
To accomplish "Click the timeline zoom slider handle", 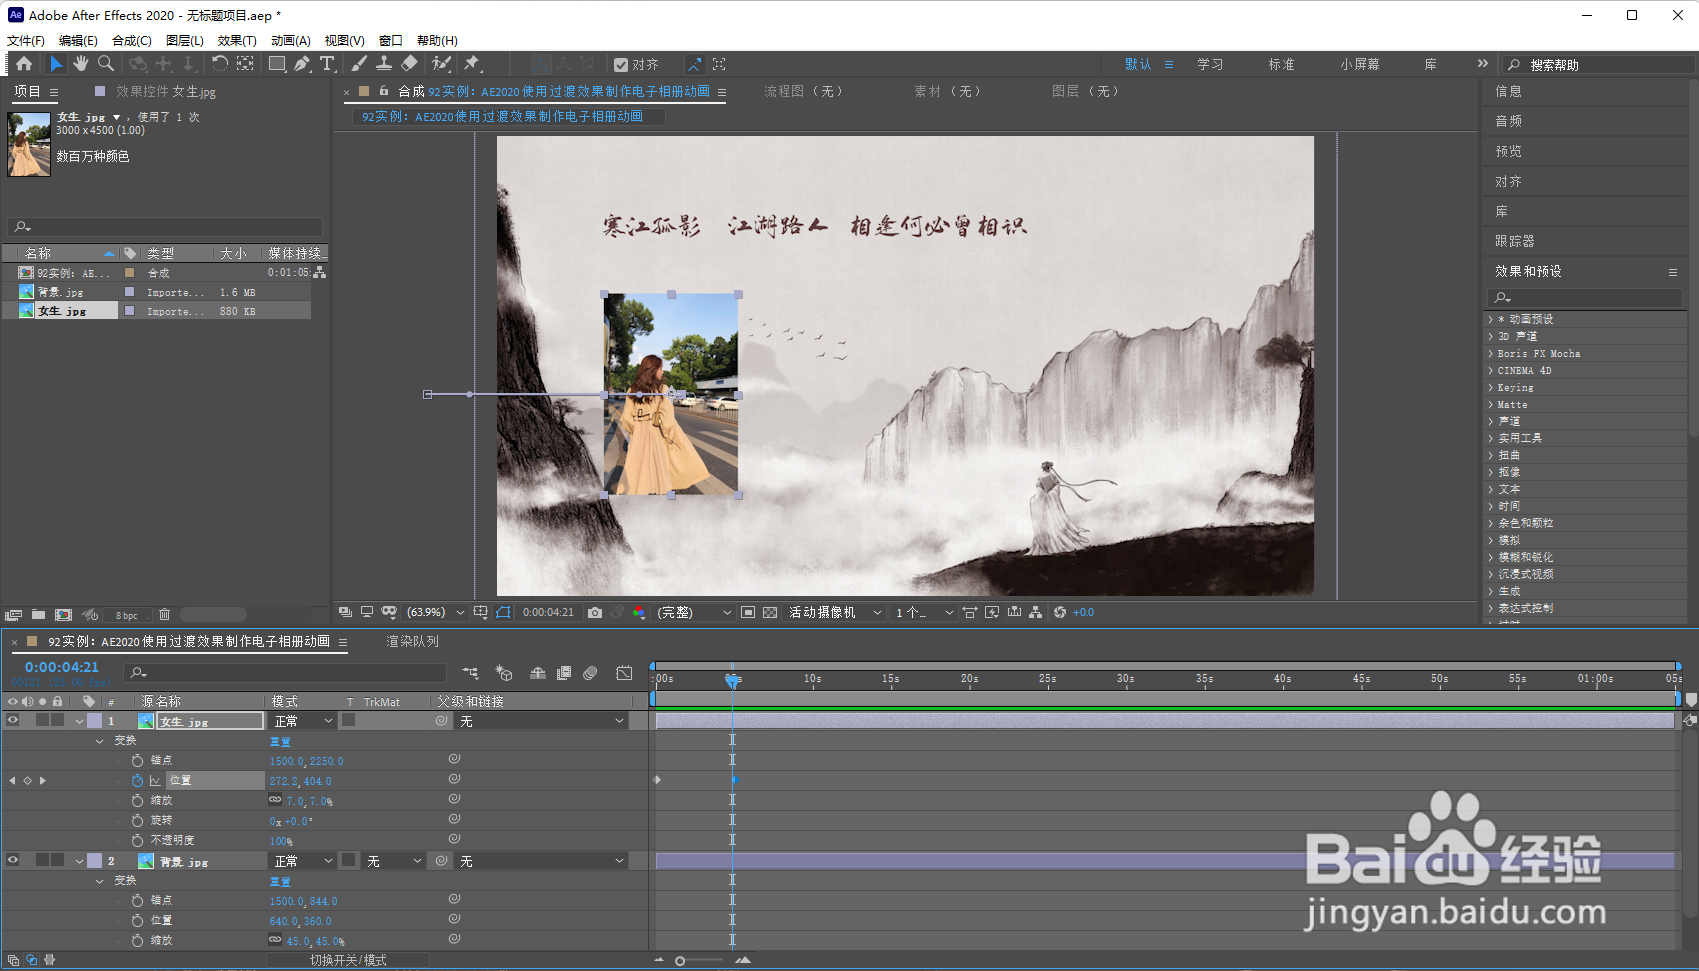I will [x=680, y=961].
